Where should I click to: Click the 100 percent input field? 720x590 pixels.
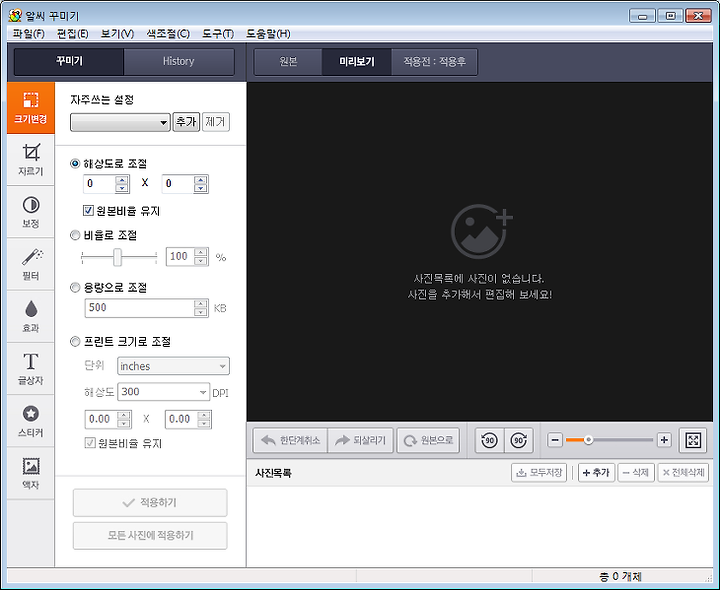point(180,256)
